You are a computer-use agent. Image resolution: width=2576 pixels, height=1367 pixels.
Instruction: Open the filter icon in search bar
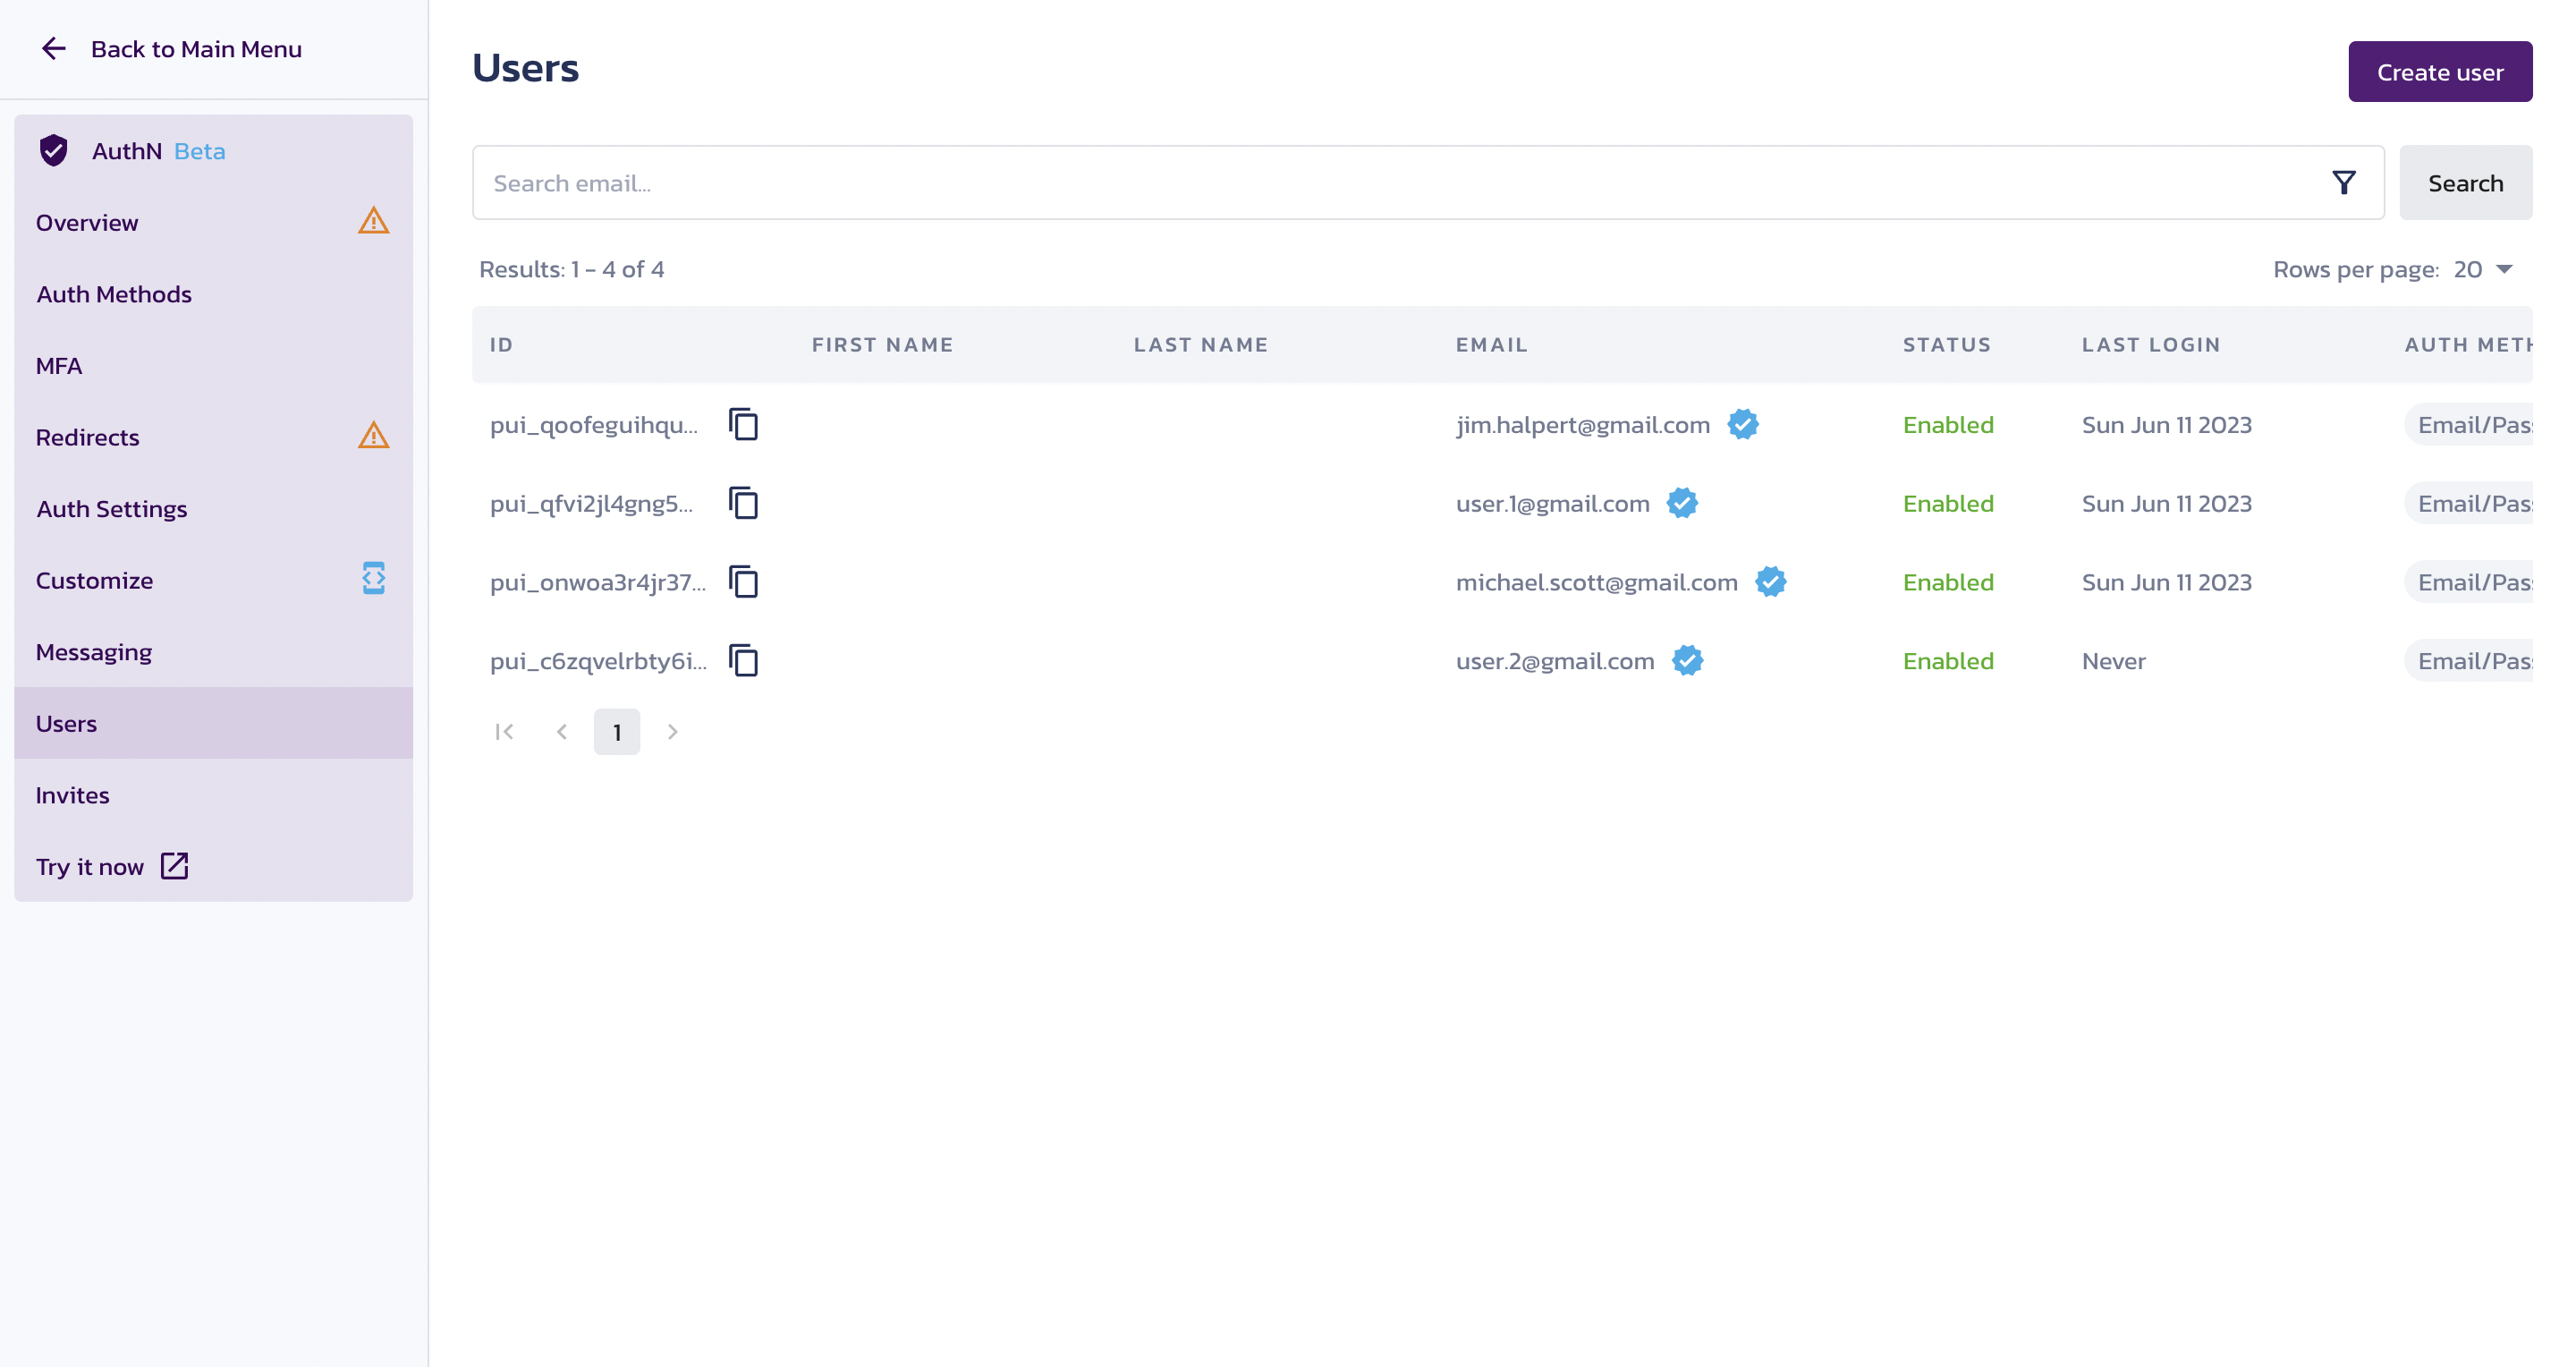pos(2343,183)
